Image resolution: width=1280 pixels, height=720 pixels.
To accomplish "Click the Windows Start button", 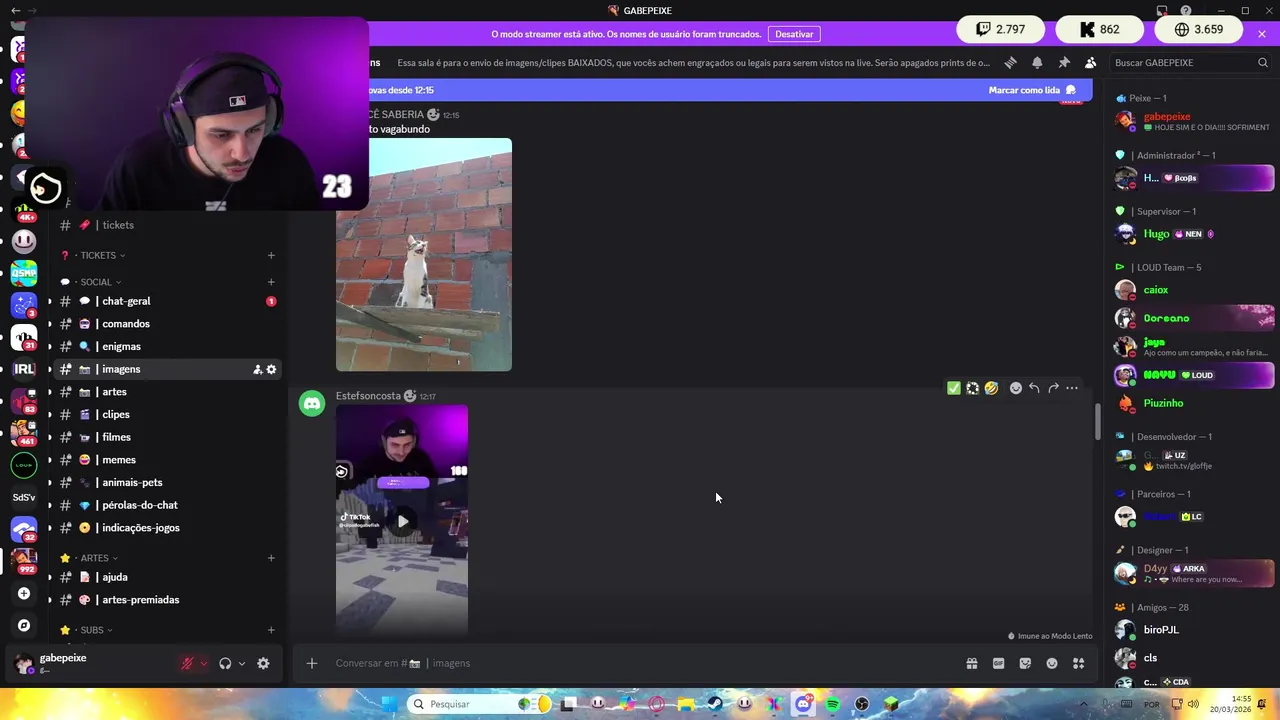I will tap(390, 704).
